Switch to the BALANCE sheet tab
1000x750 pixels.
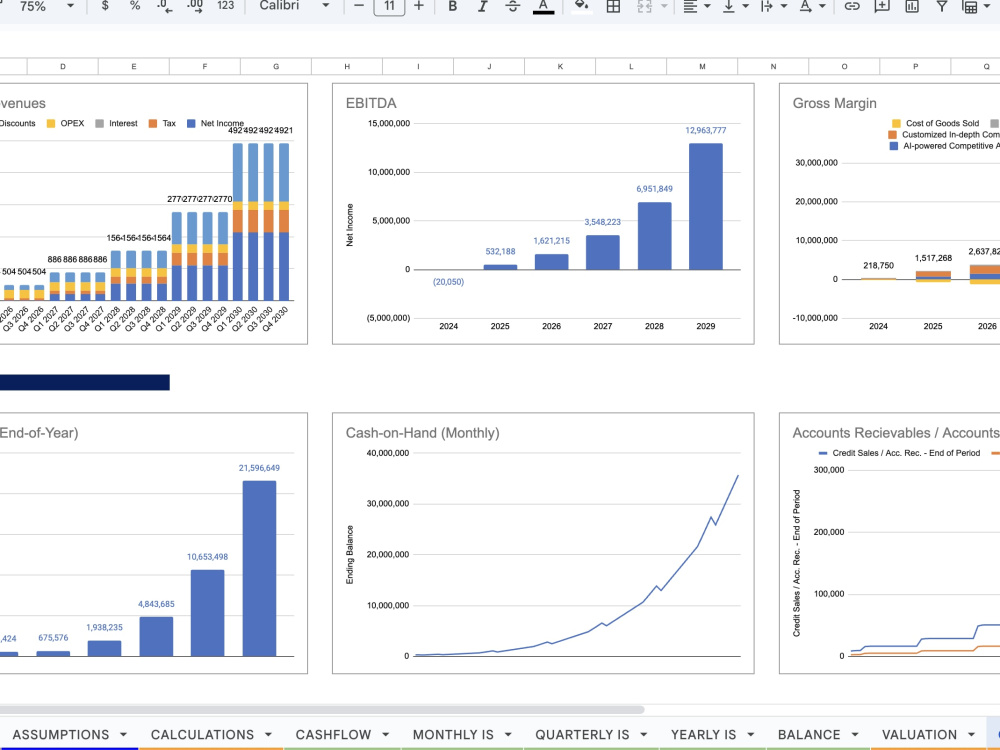[x=809, y=735]
